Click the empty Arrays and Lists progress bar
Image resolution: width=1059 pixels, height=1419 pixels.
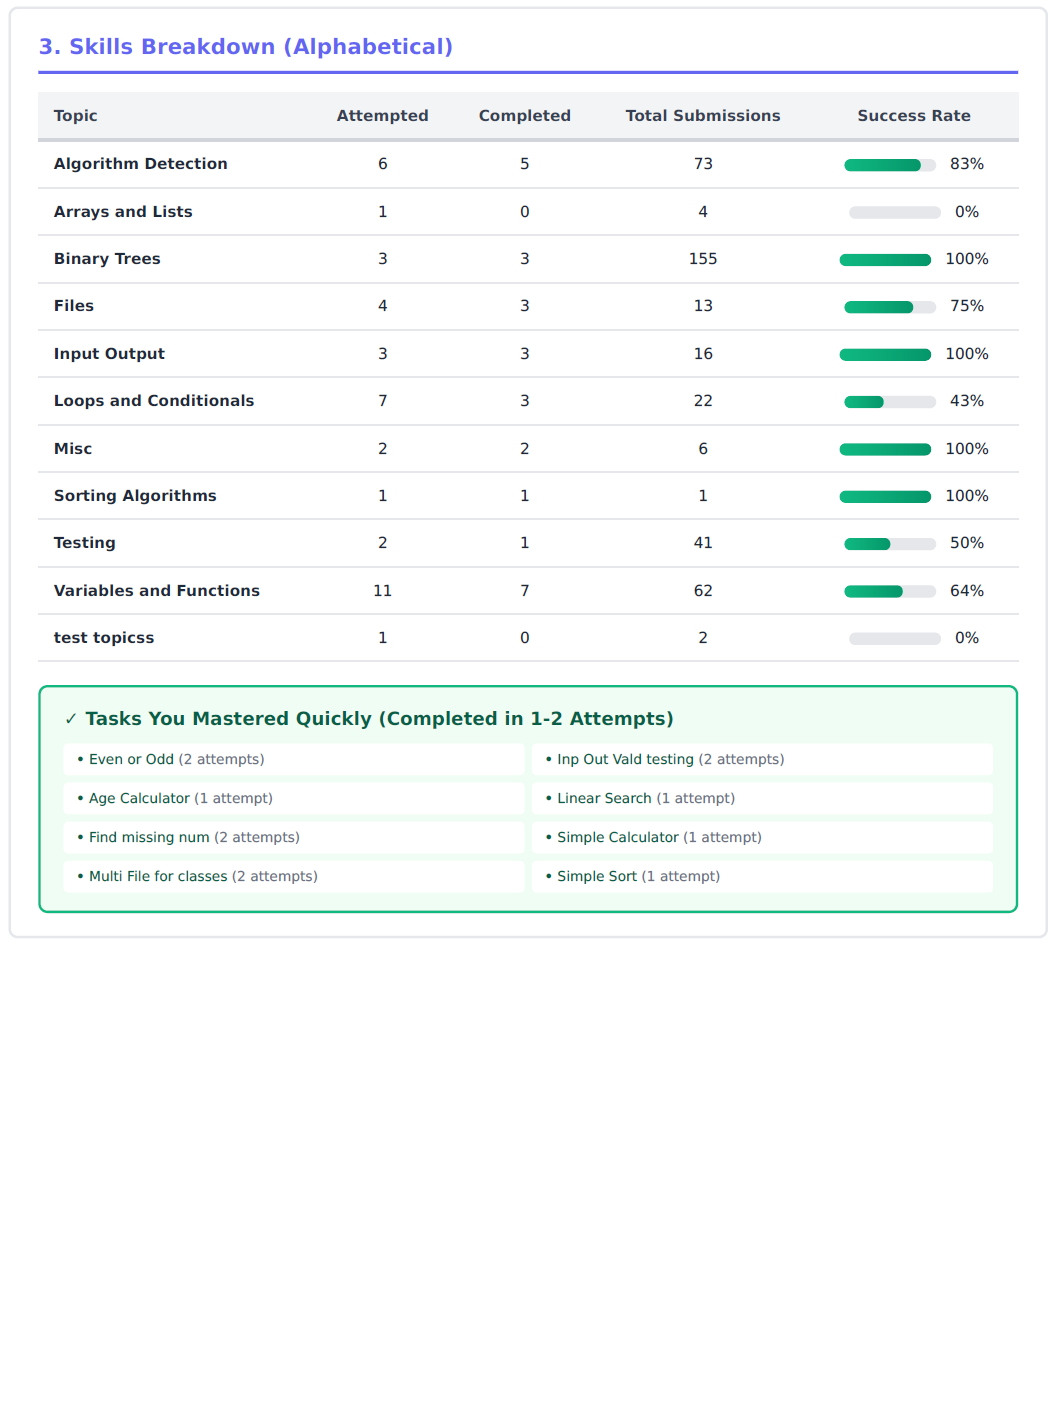pos(894,213)
